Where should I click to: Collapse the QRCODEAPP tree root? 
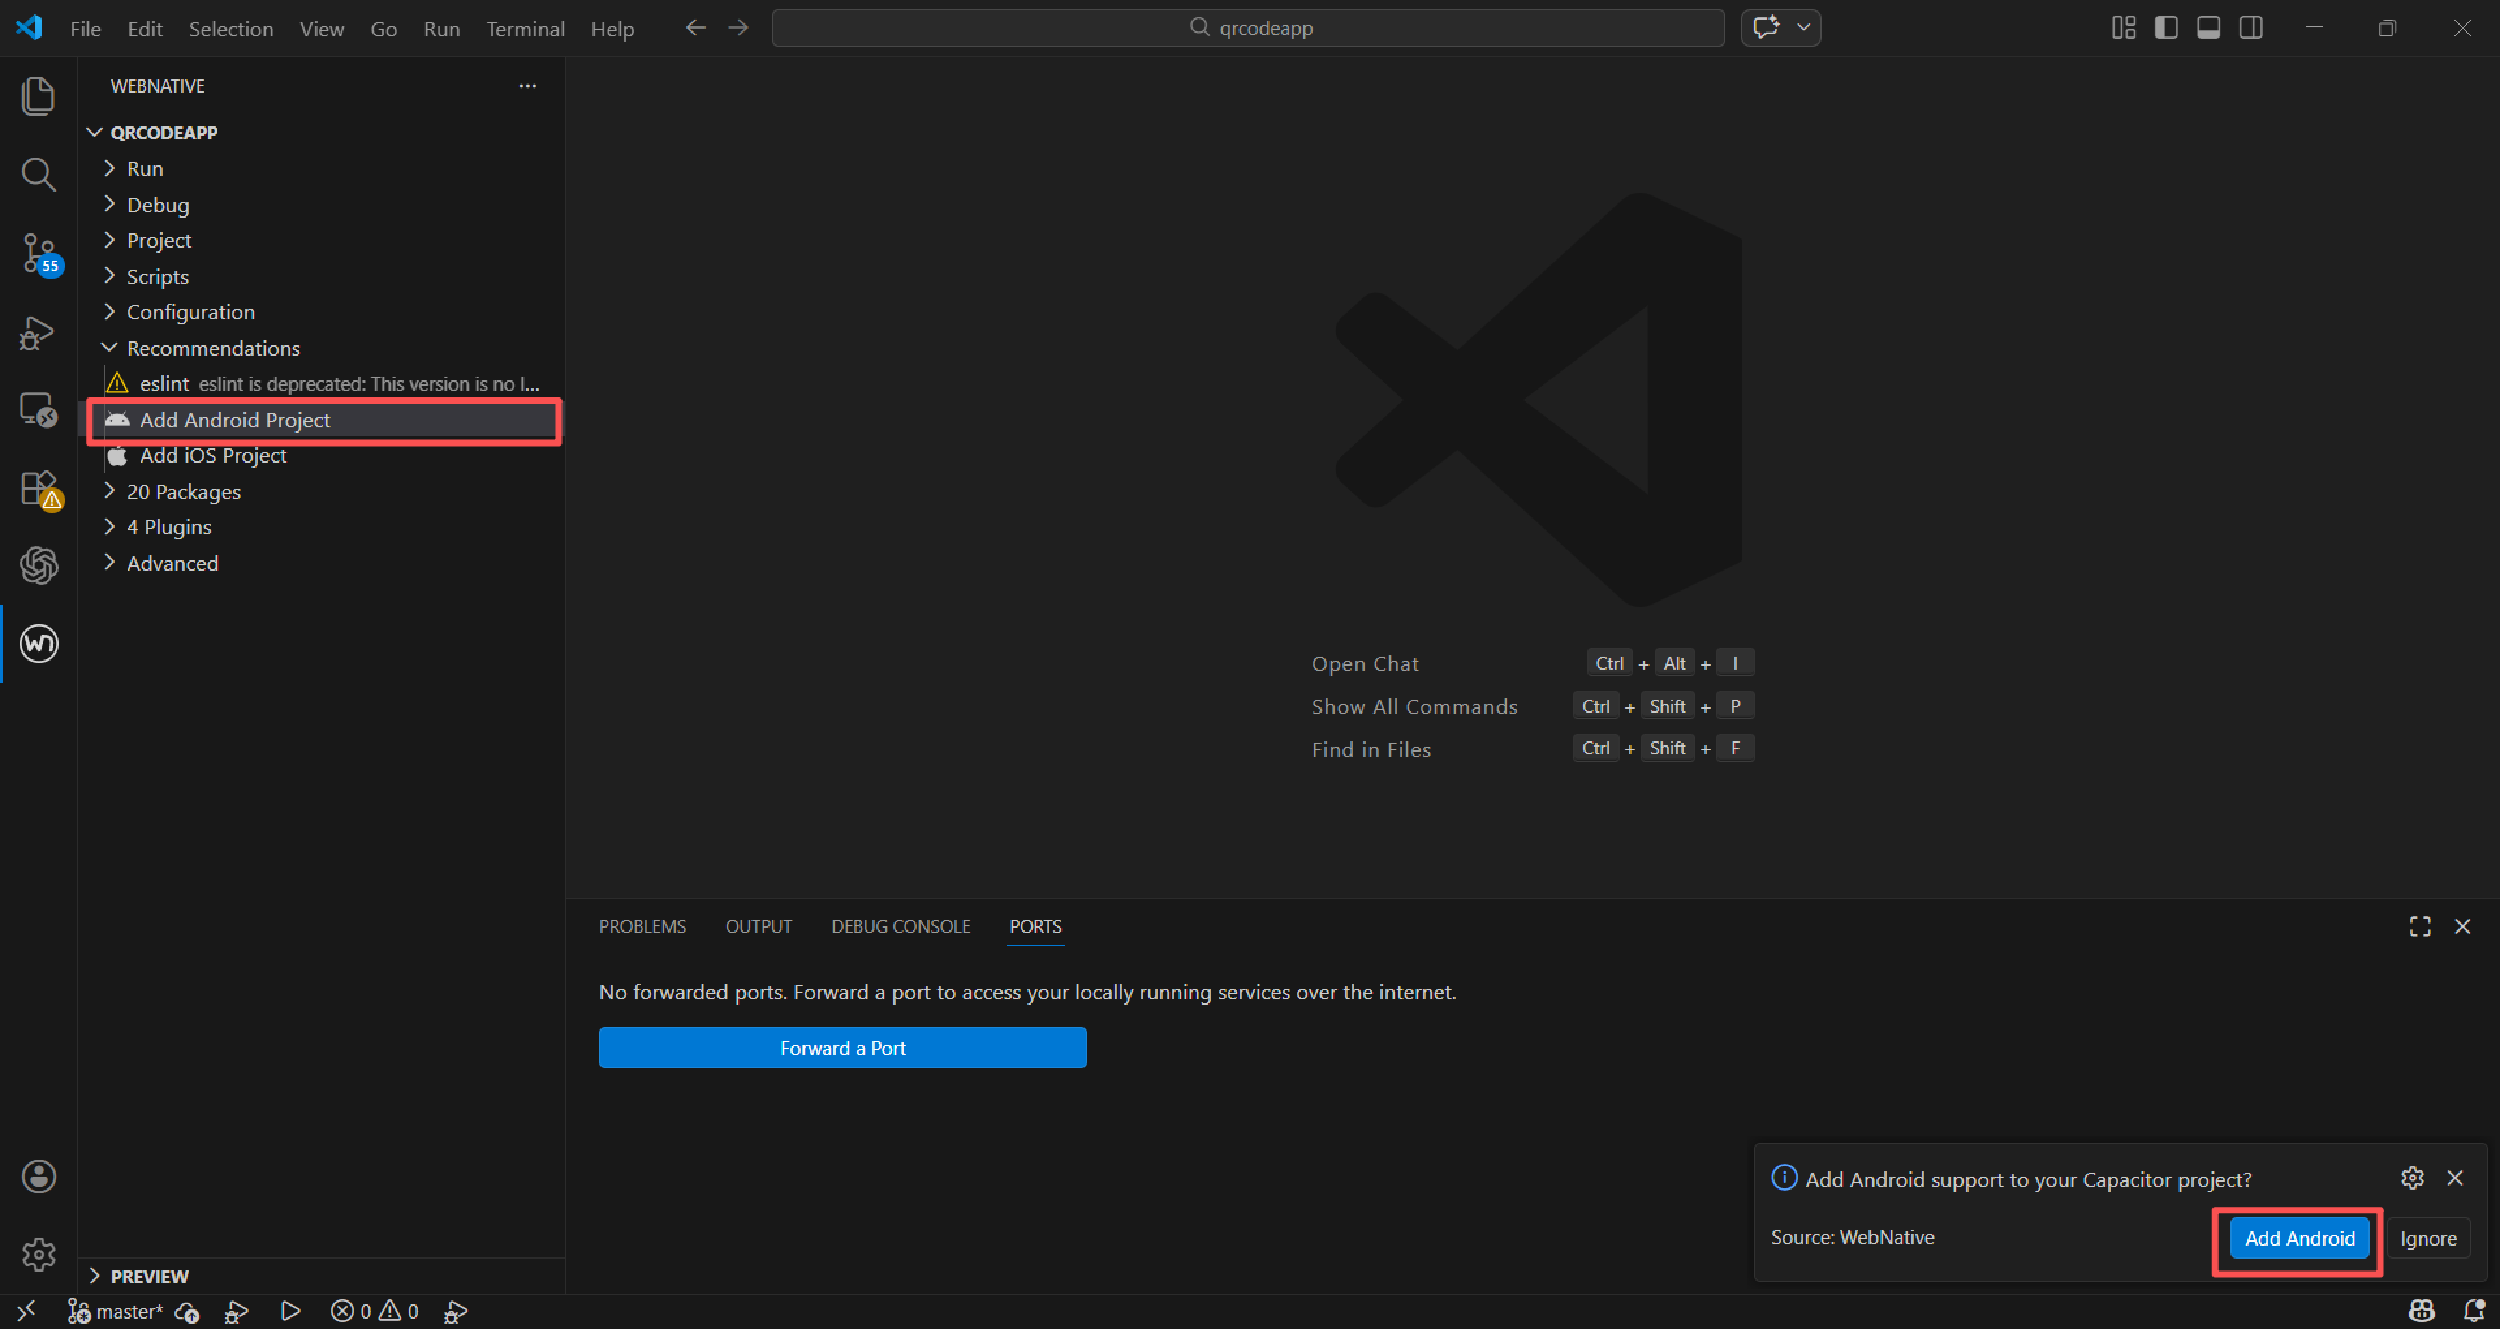coord(321,132)
